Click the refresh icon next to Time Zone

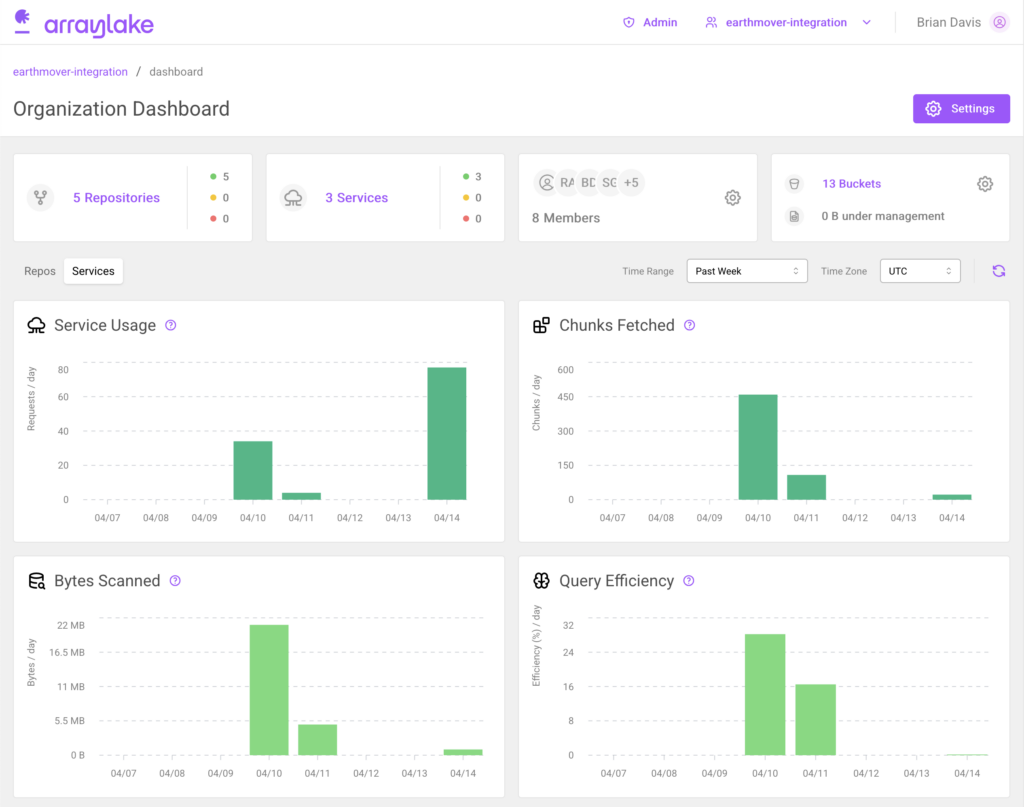pyautogui.click(x=998, y=270)
